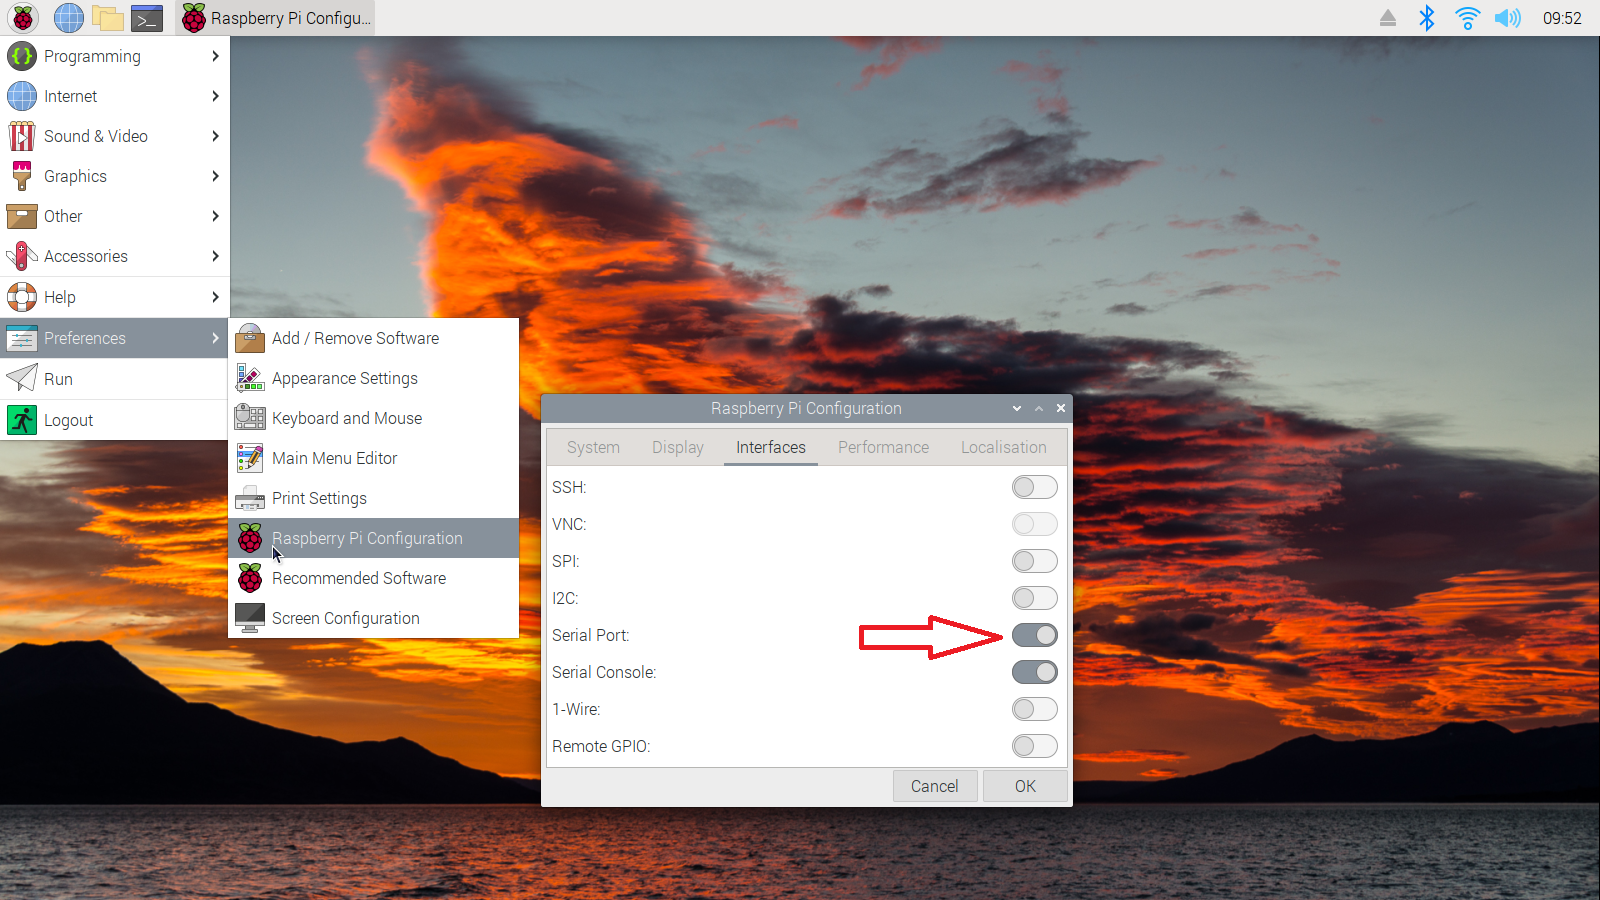This screenshot has width=1600, height=900.
Task: Expand the Accessories submenu arrow
Action: click(215, 256)
